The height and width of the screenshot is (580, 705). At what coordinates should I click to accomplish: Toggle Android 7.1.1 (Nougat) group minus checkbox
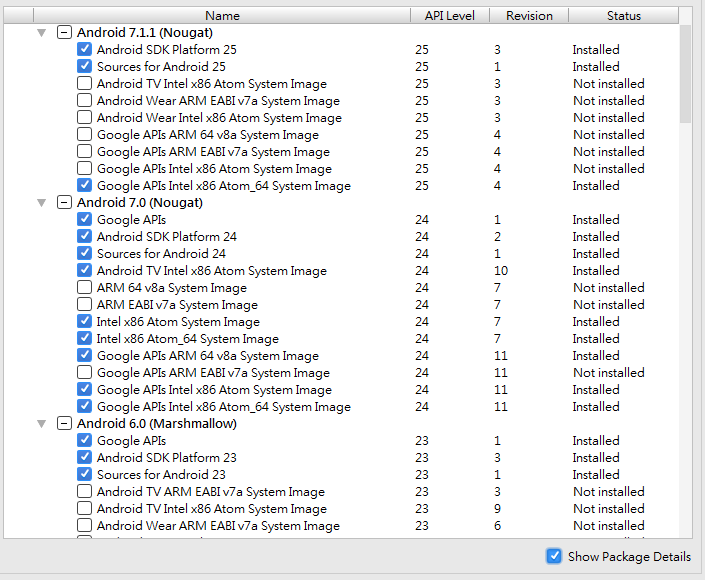64,32
